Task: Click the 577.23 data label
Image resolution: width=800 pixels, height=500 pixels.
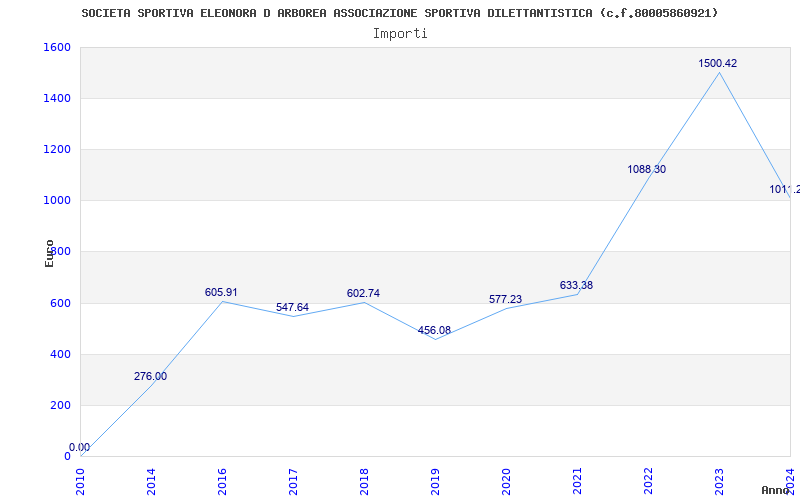Action: pos(505,299)
